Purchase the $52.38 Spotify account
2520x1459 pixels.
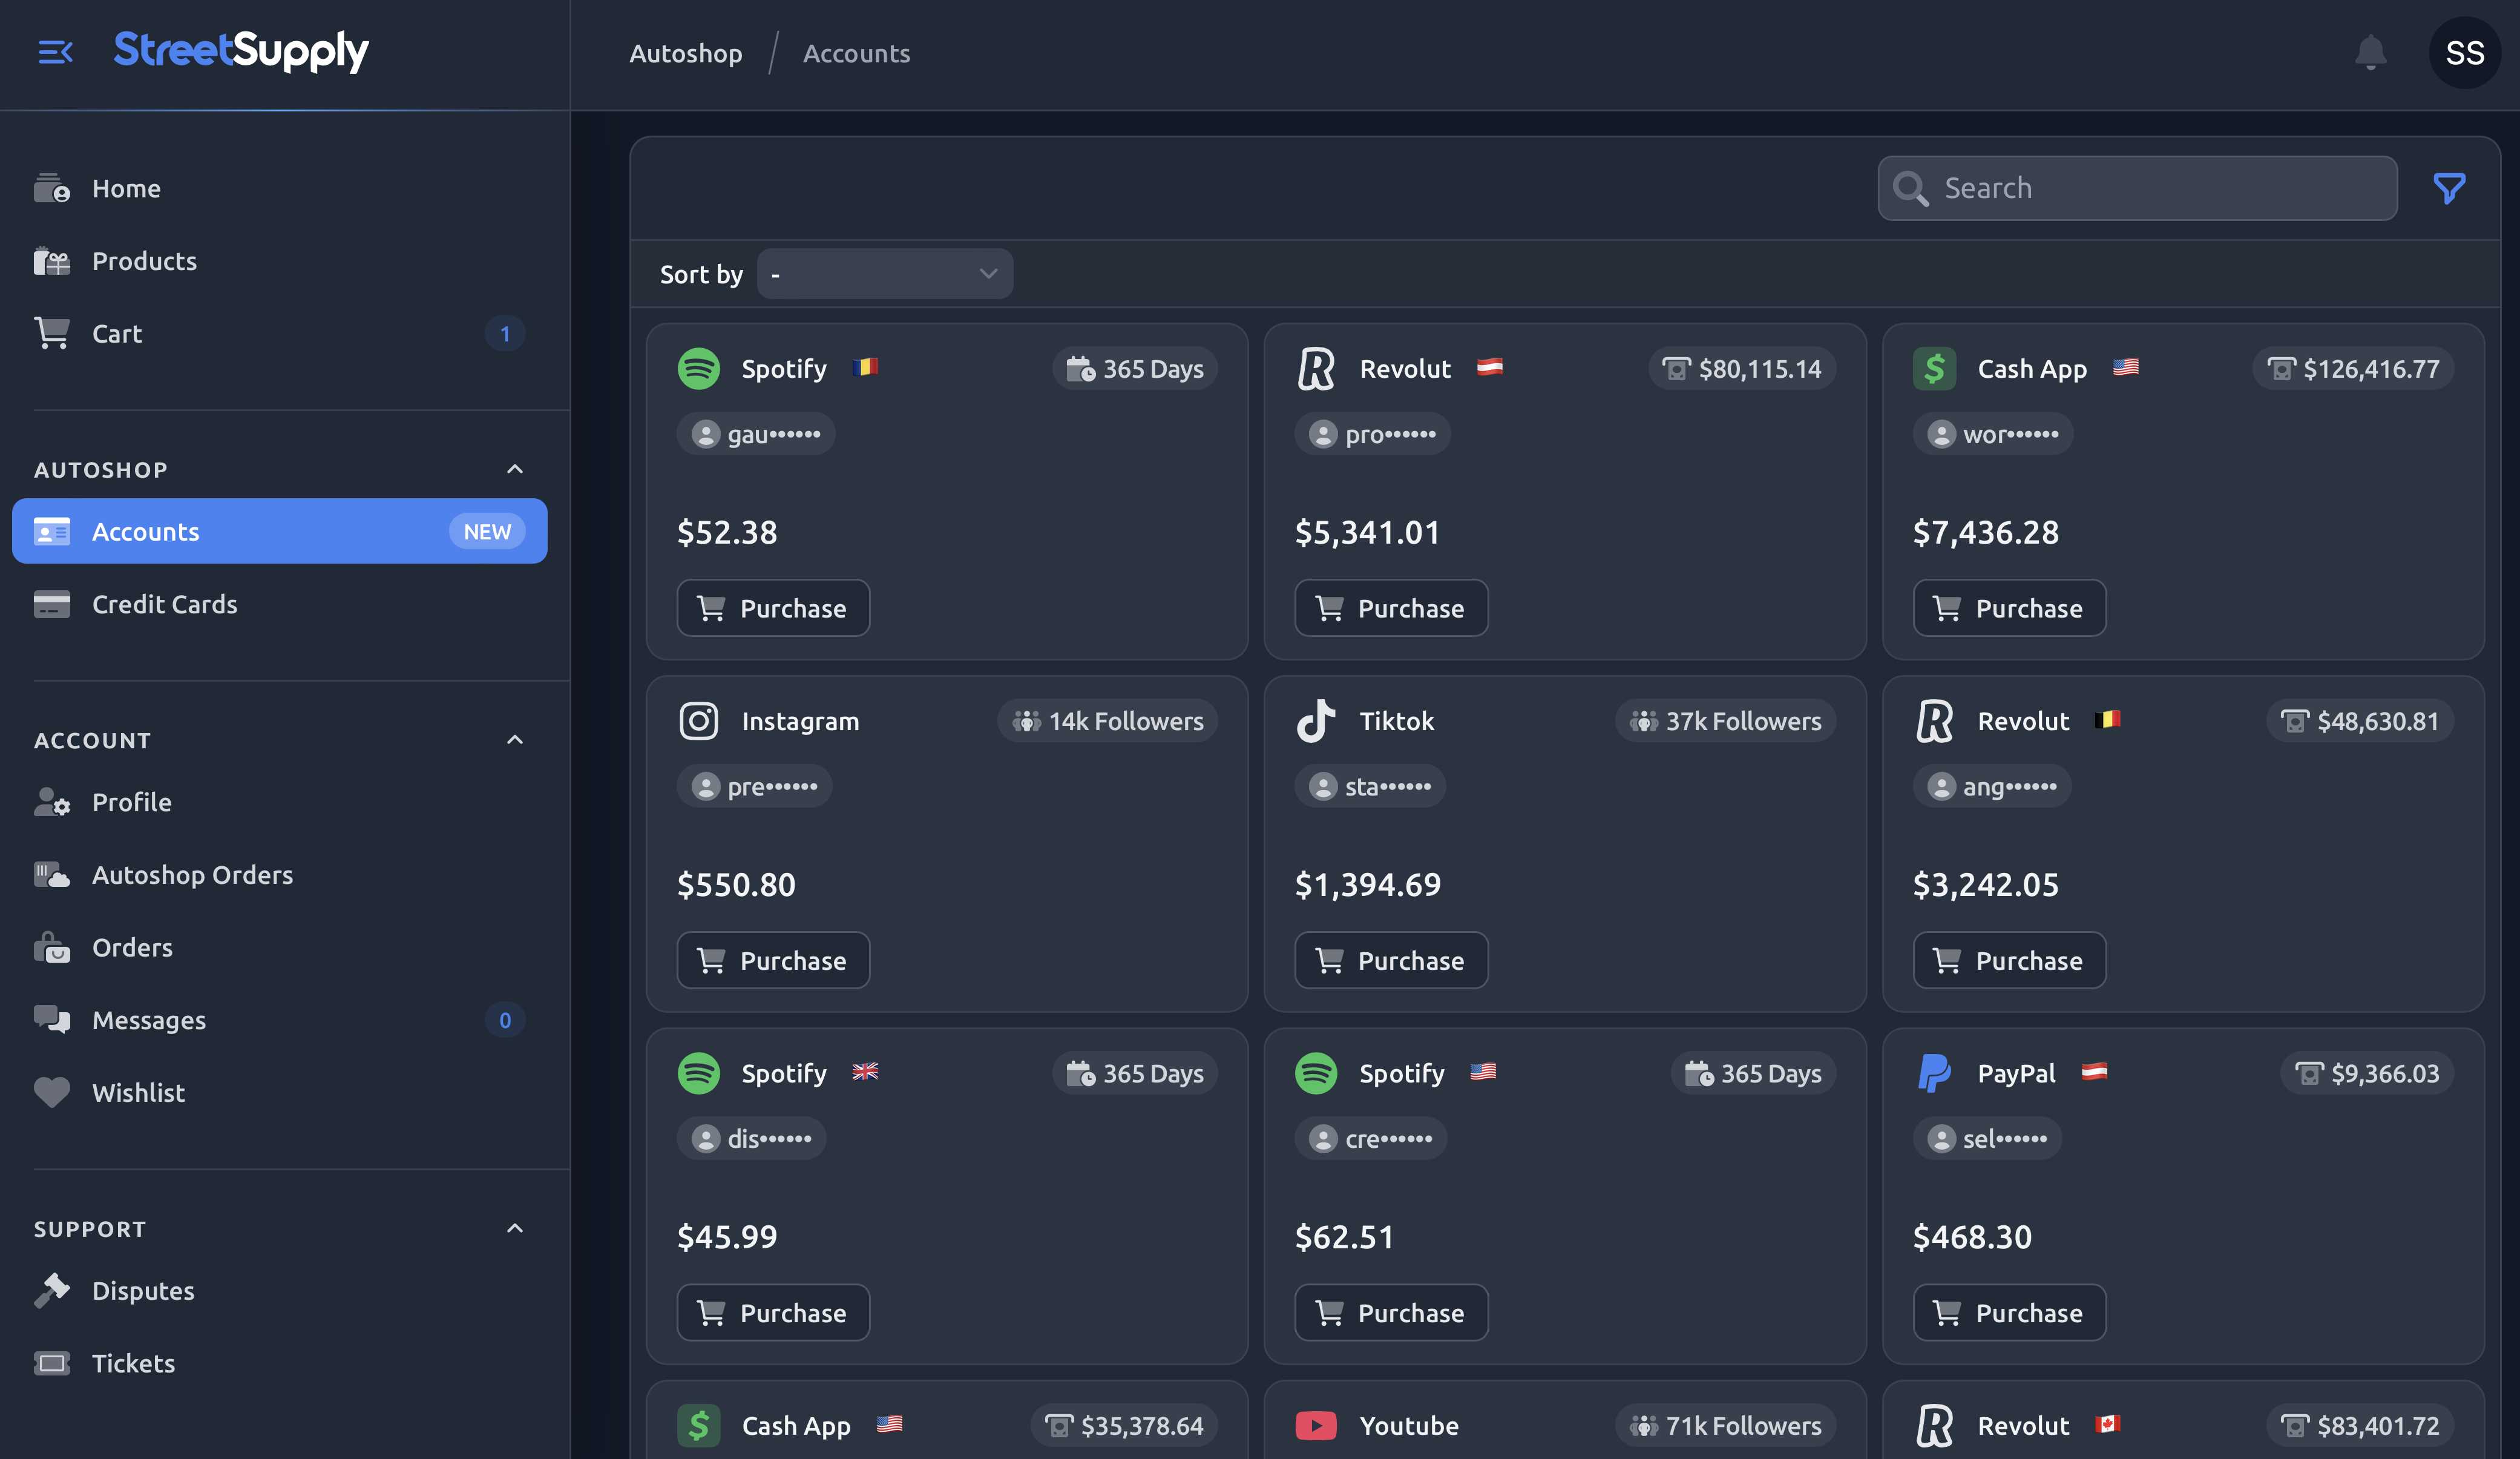773,608
